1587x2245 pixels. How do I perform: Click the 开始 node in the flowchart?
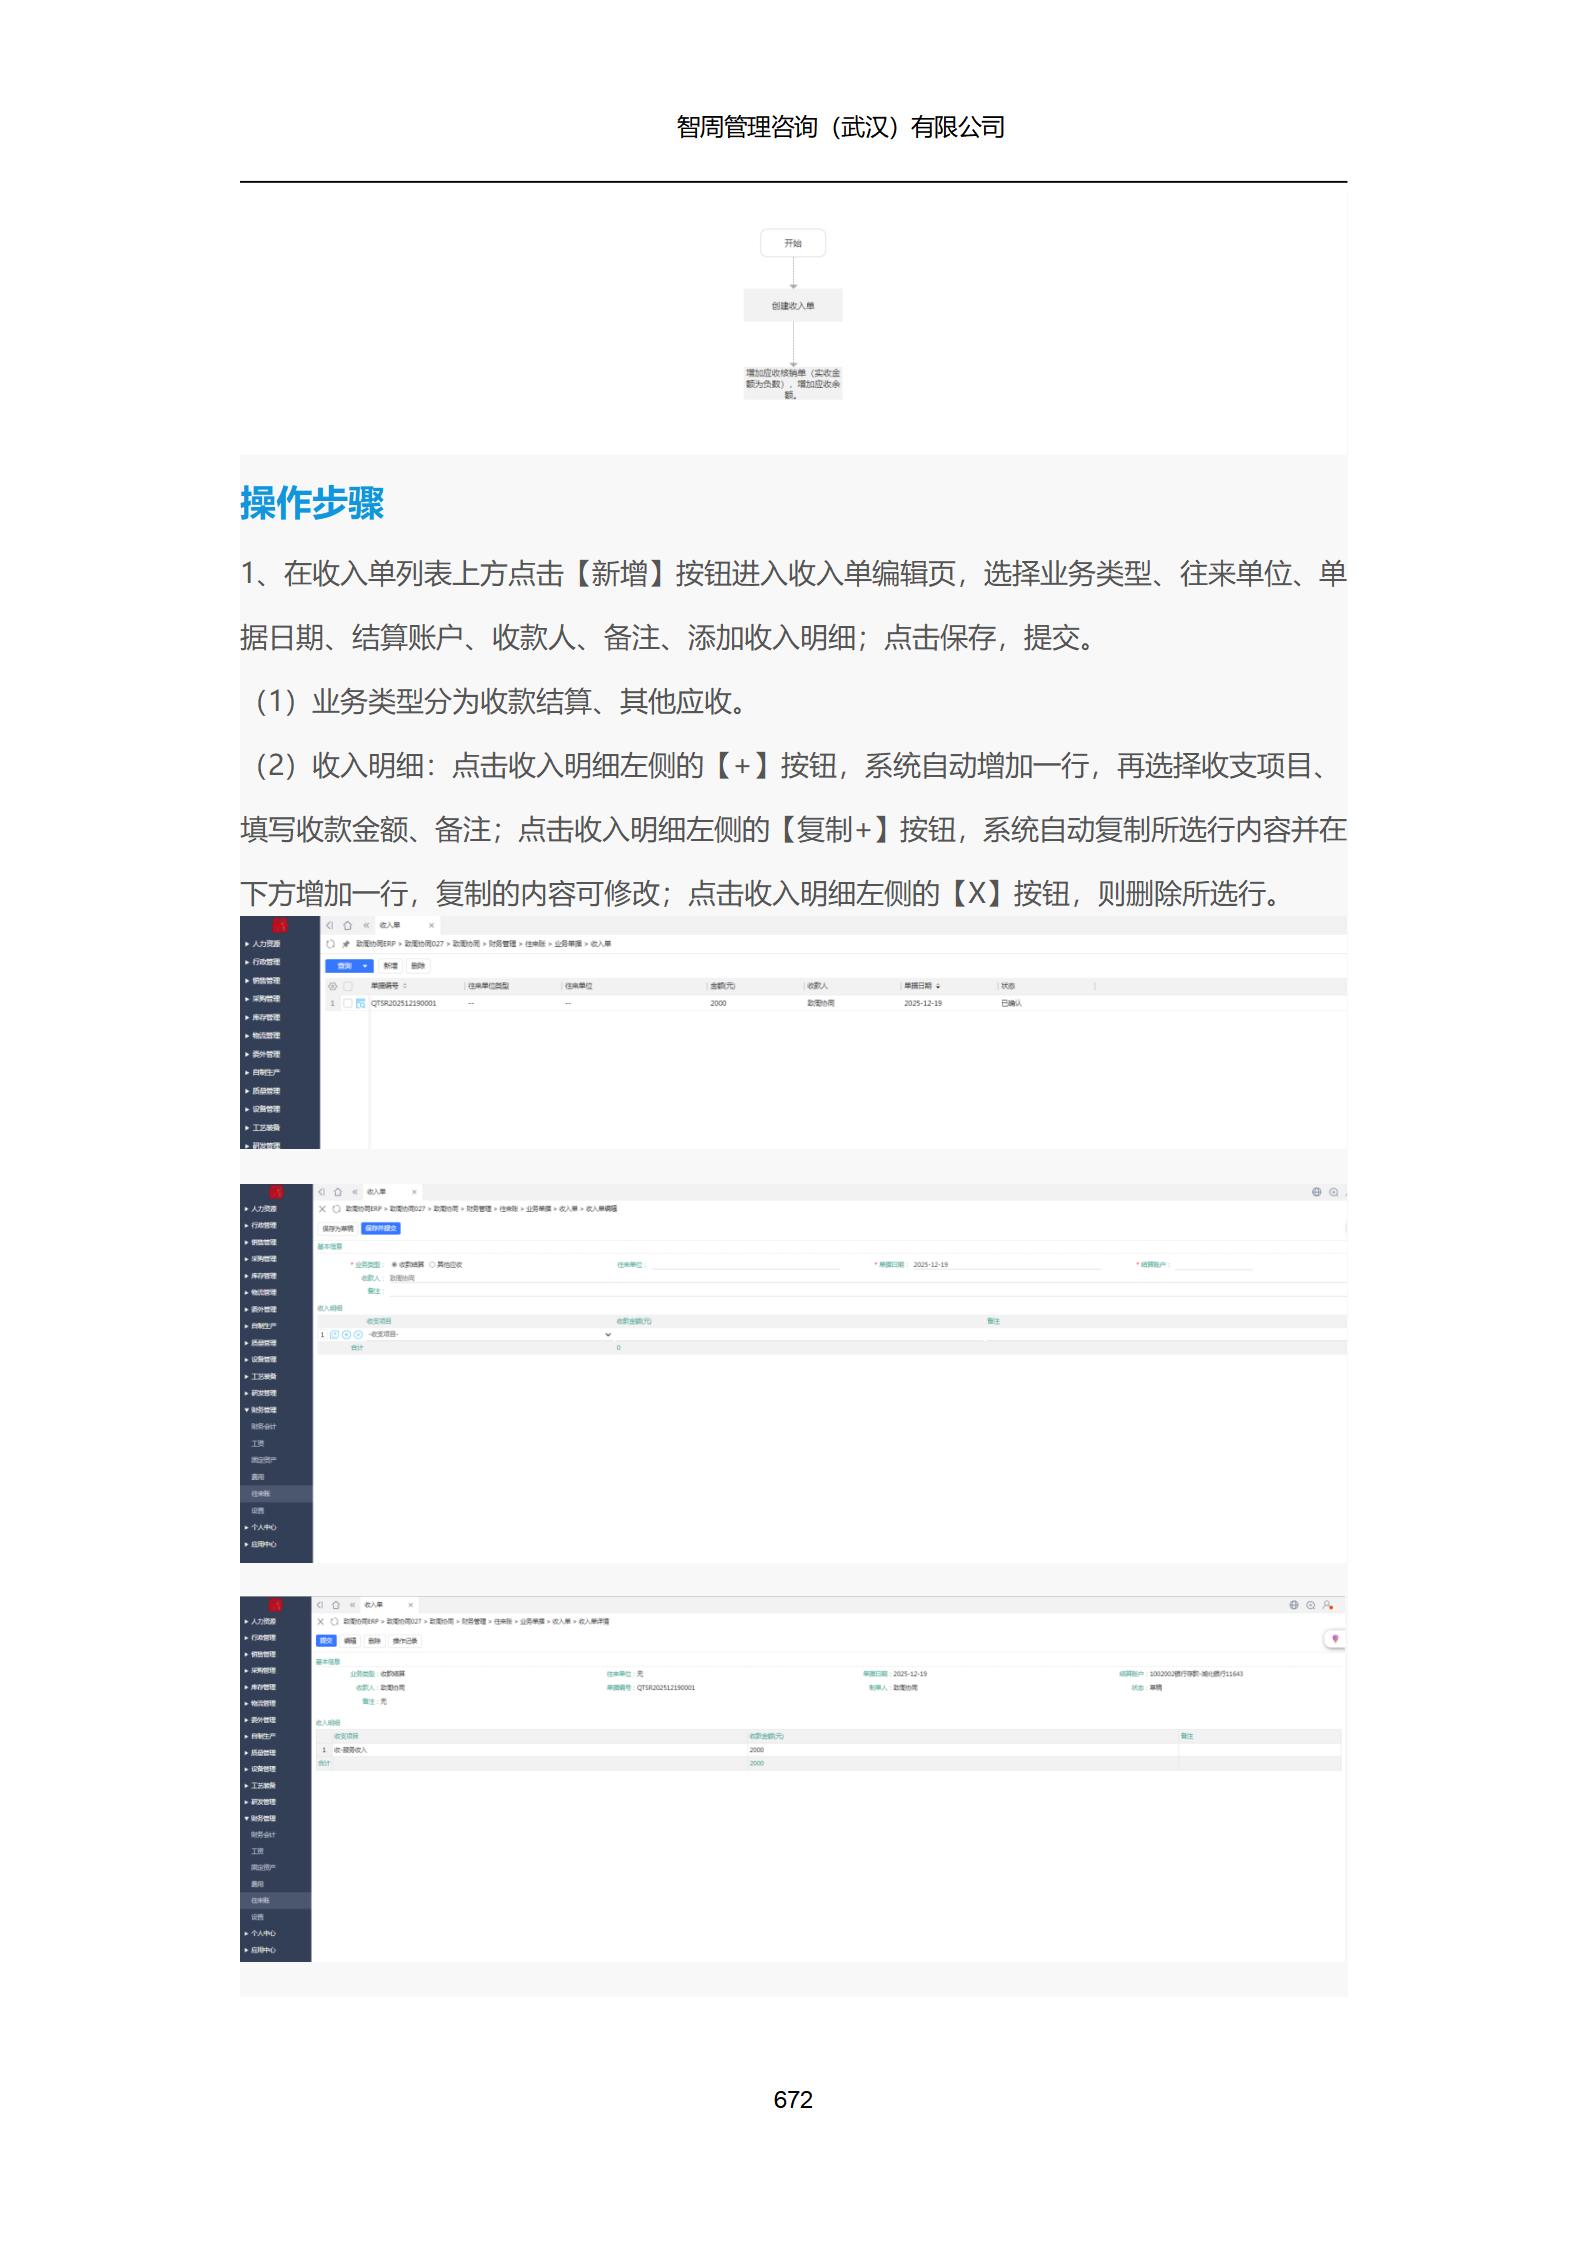(793, 243)
